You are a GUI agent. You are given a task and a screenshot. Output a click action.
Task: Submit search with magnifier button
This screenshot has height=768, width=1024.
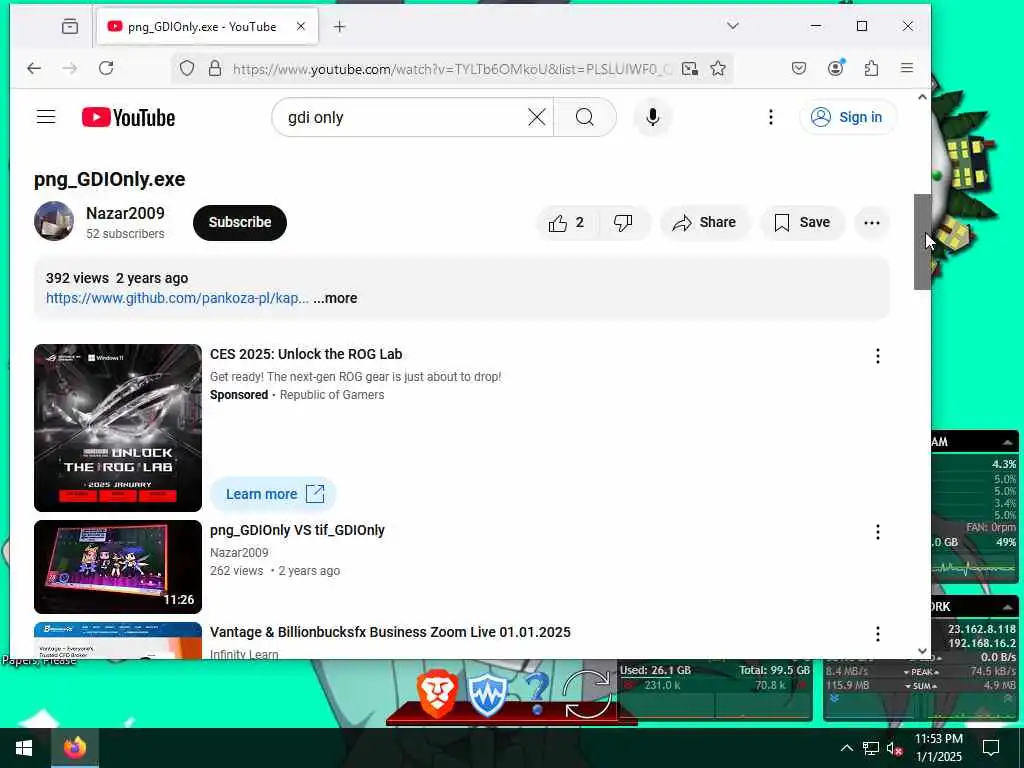[x=585, y=118]
